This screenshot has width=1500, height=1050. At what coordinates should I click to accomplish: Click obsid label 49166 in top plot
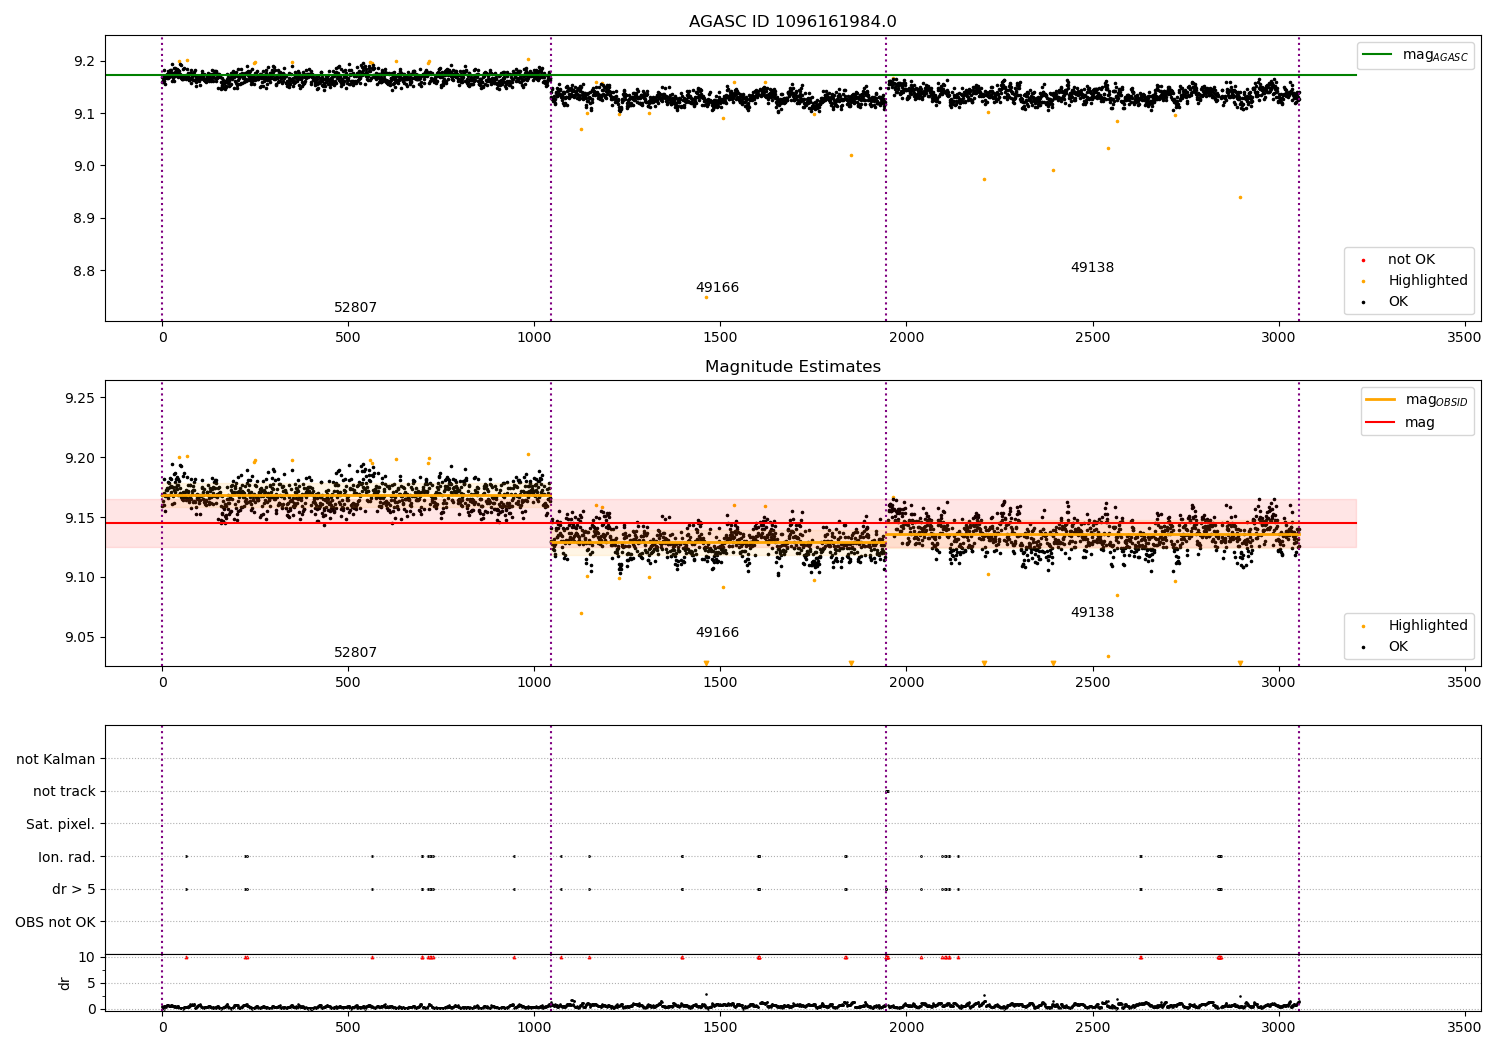(x=717, y=288)
